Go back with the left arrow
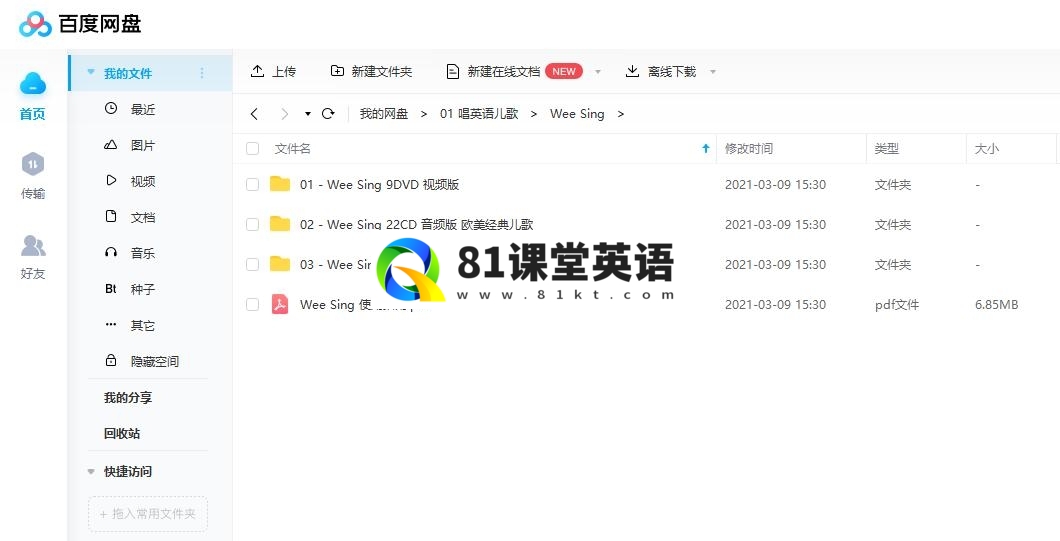Image resolution: width=1060 pixels, height=541 pixels. point(254,114)
